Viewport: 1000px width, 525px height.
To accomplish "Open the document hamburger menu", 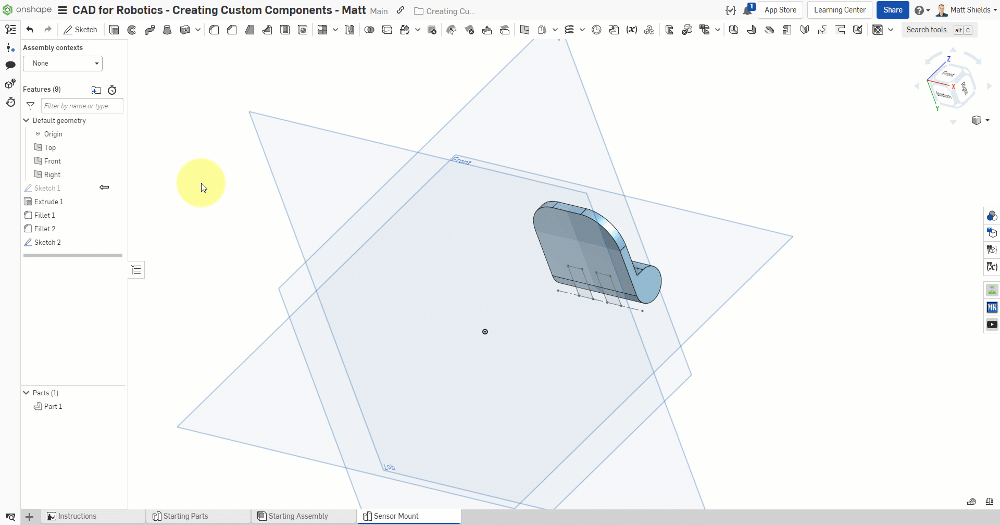I will [62, 10].
